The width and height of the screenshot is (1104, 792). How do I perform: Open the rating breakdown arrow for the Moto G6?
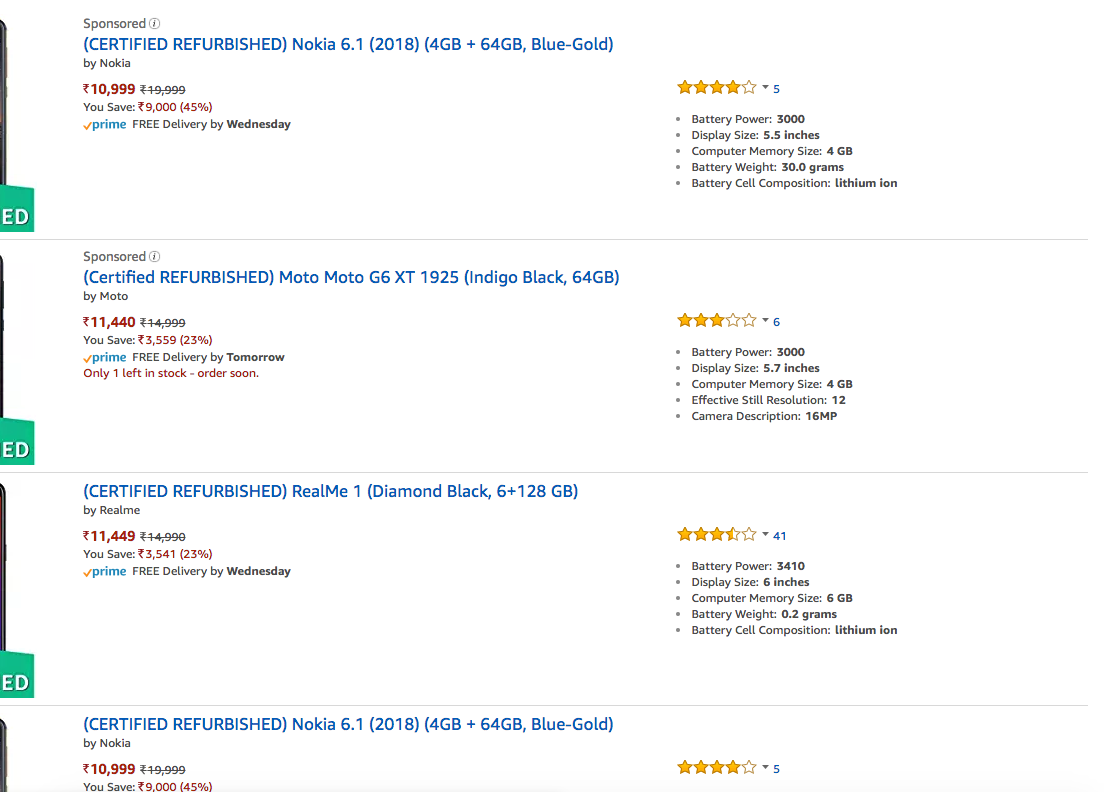click(x=765, y=321)
